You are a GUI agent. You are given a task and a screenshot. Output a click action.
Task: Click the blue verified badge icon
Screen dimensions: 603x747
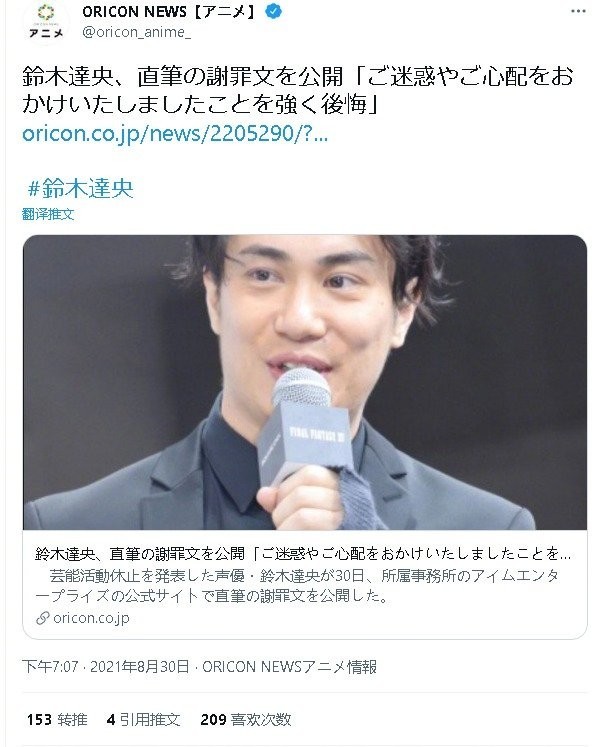coord(273,11)
